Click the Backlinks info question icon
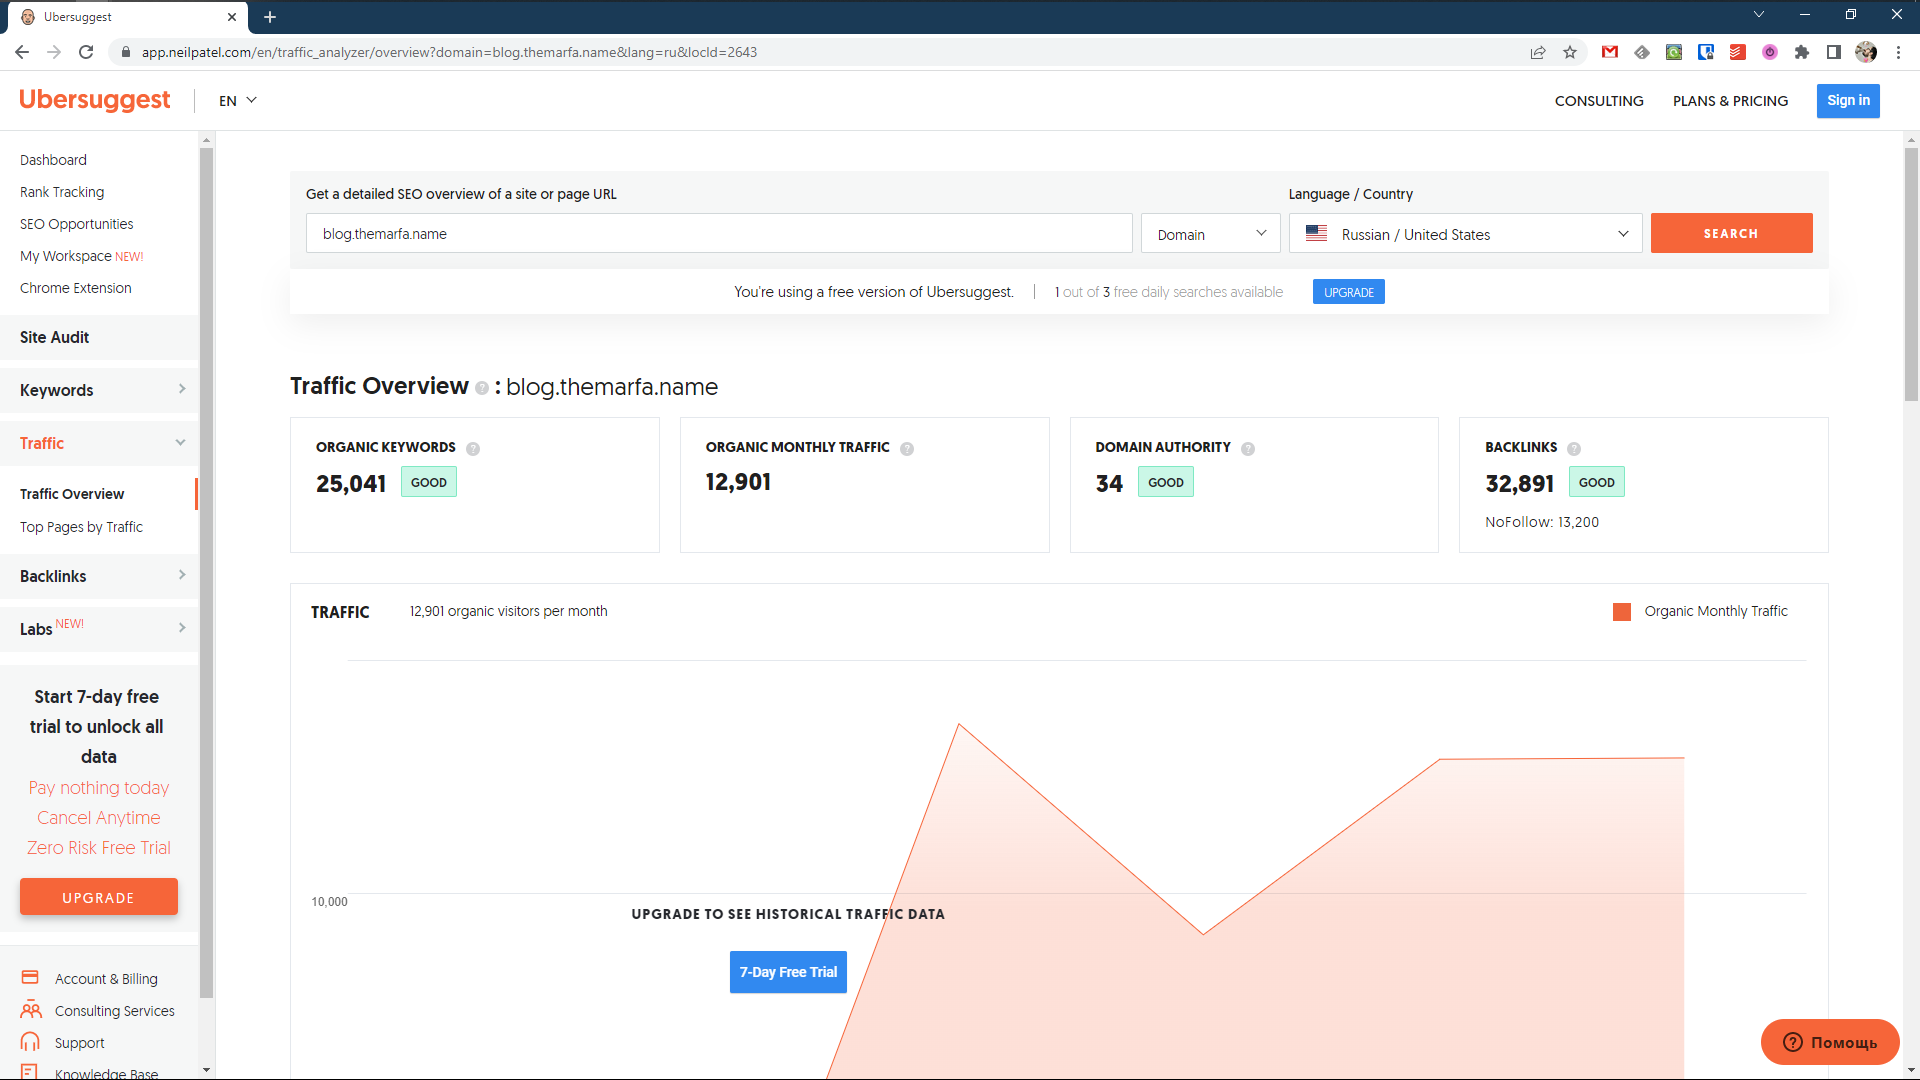Screen dimensions: 1920x1080 point(1574,449)
